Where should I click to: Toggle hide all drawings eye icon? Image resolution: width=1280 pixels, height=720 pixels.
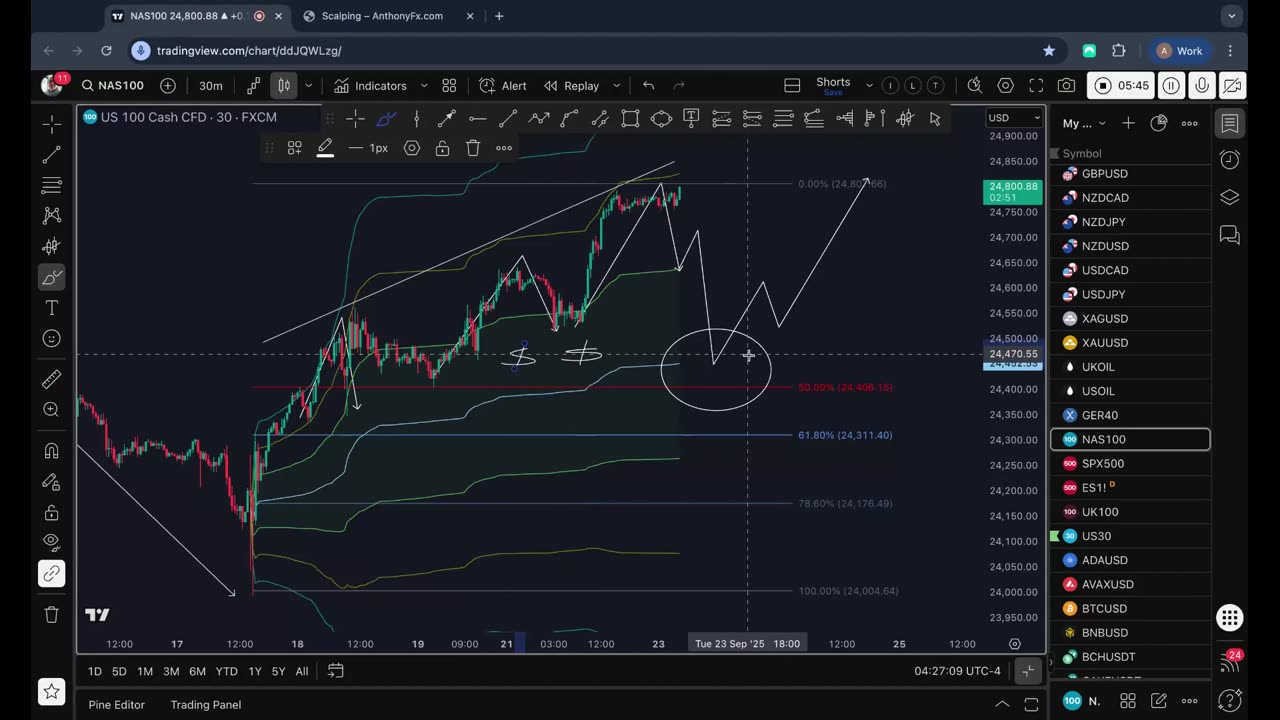[52, 543]
